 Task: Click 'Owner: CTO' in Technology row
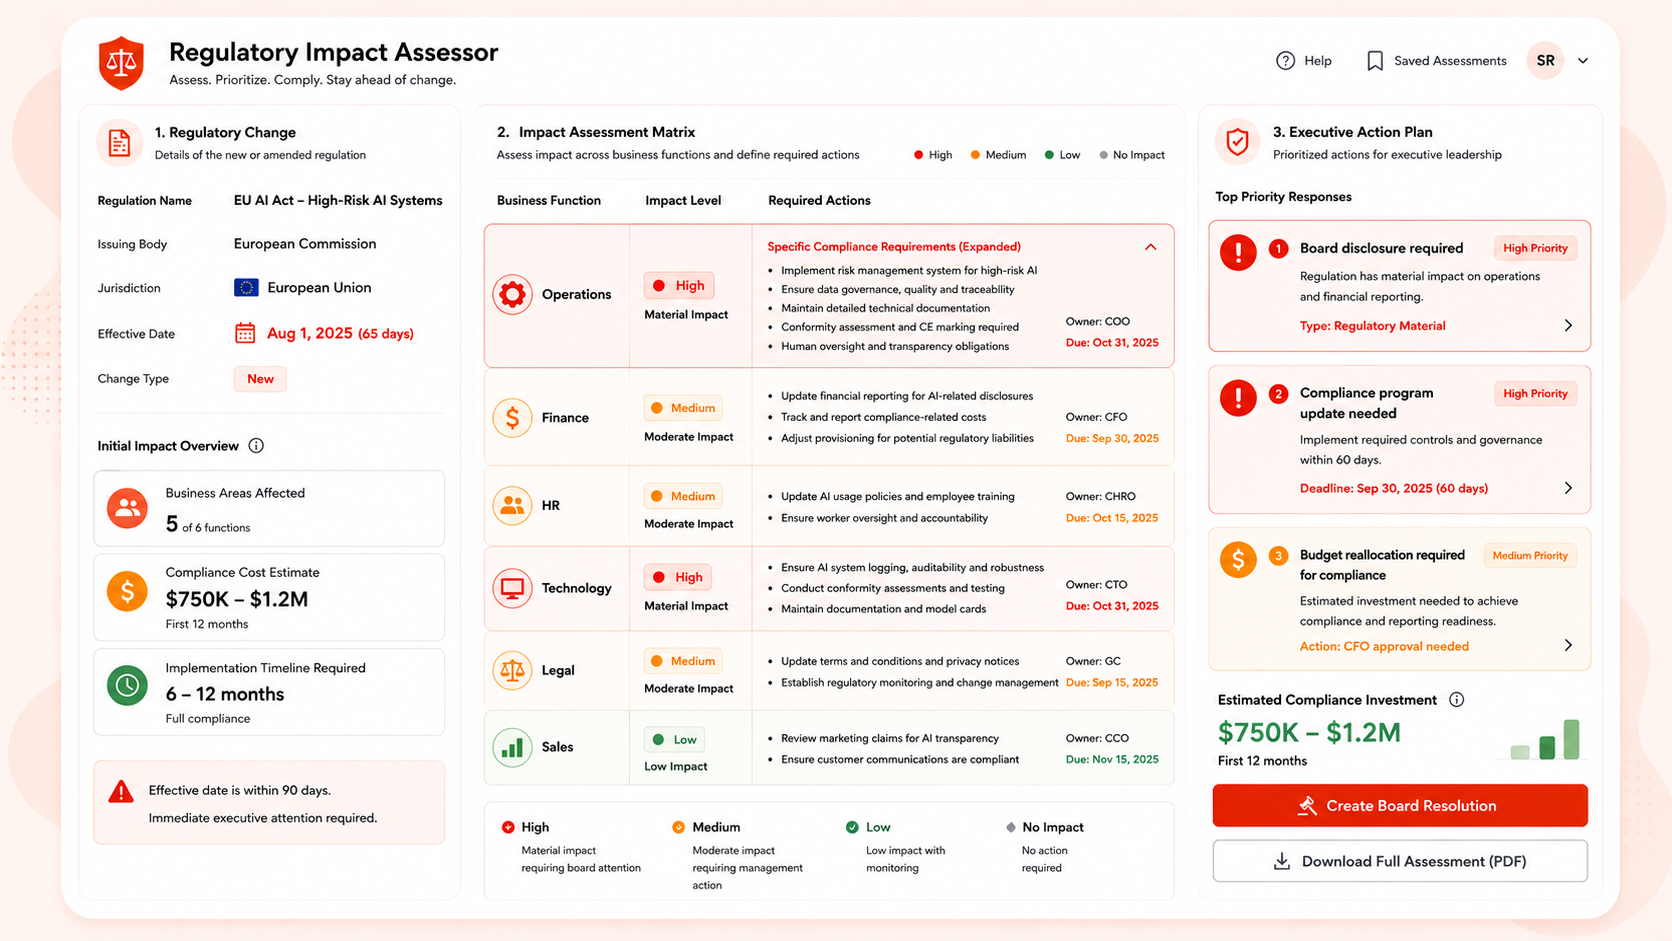pyautogui.click(x=1096, y=584)
